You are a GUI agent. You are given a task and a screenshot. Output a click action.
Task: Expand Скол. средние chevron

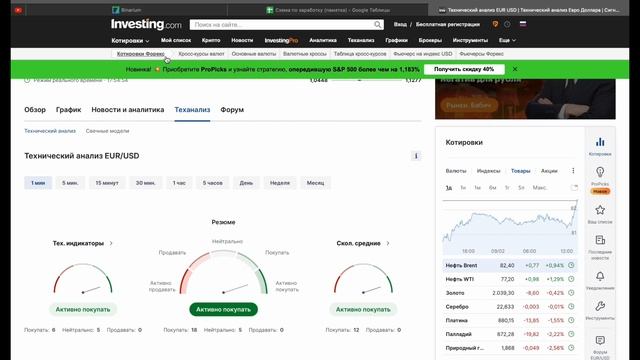(x=388, y=243)
